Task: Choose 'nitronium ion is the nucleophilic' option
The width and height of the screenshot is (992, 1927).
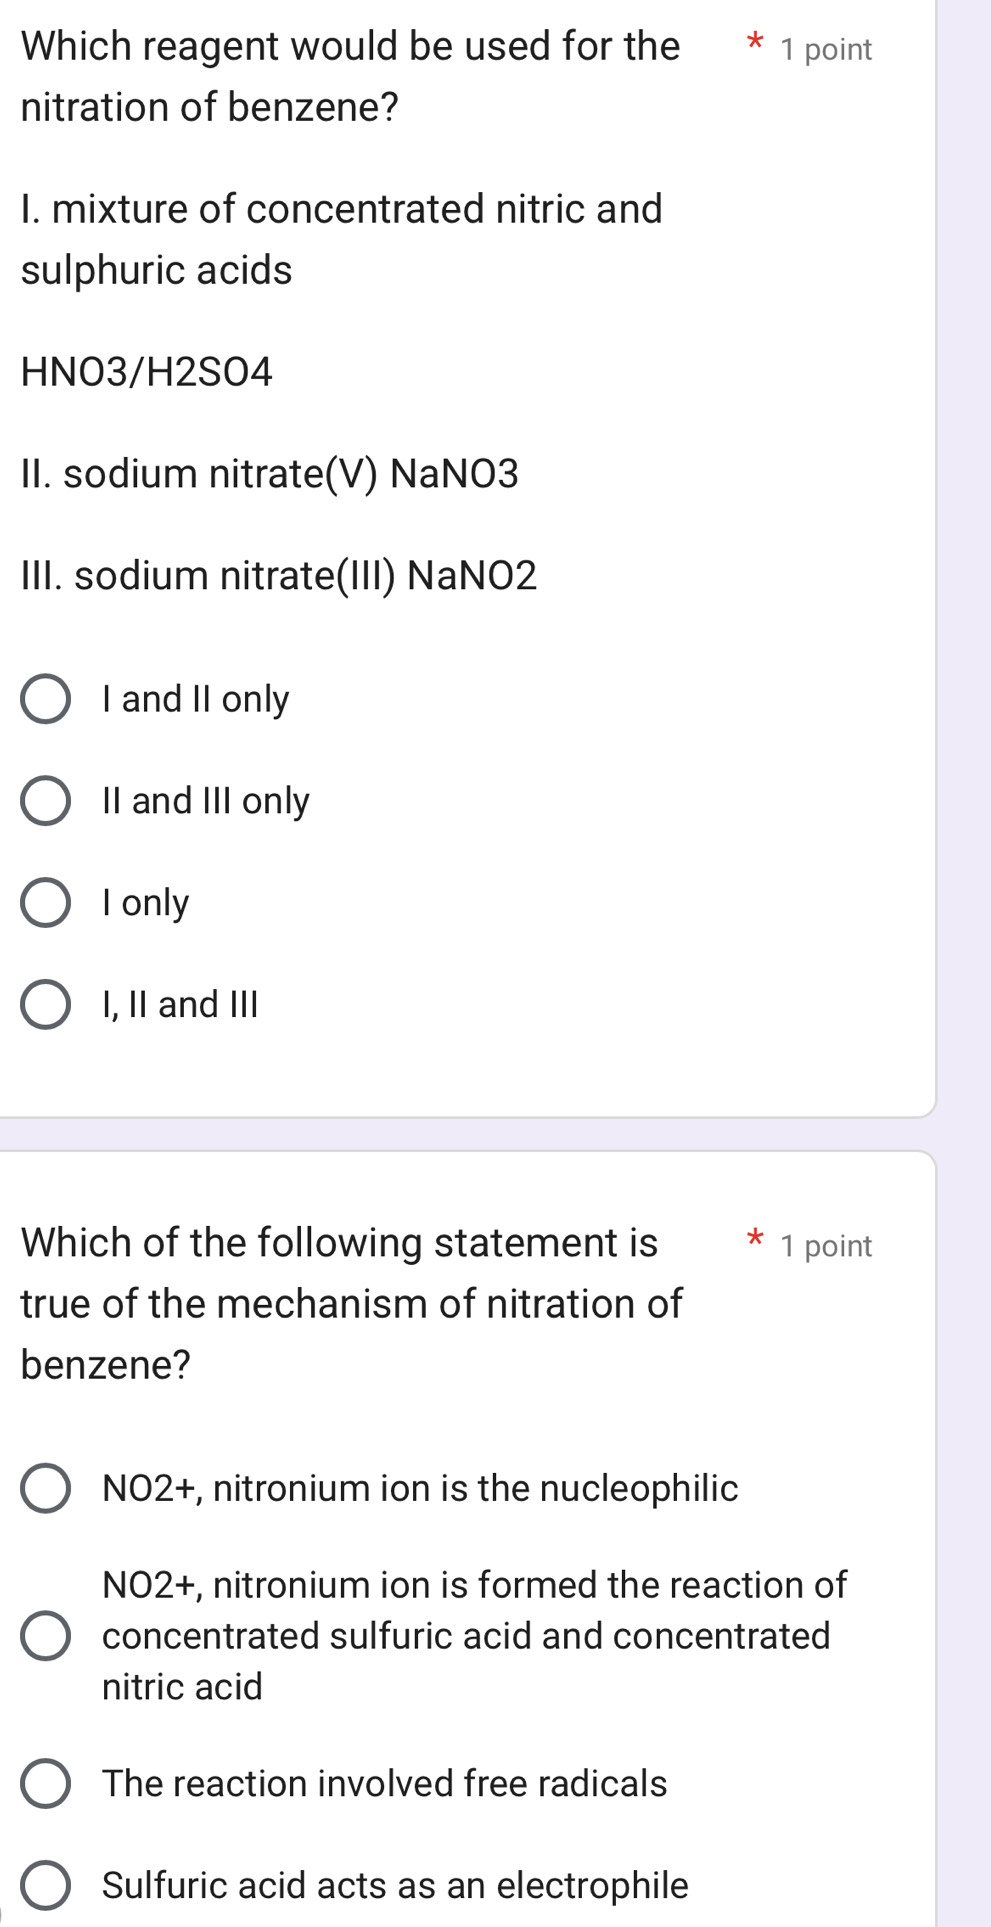Action: click(46, 1488)
